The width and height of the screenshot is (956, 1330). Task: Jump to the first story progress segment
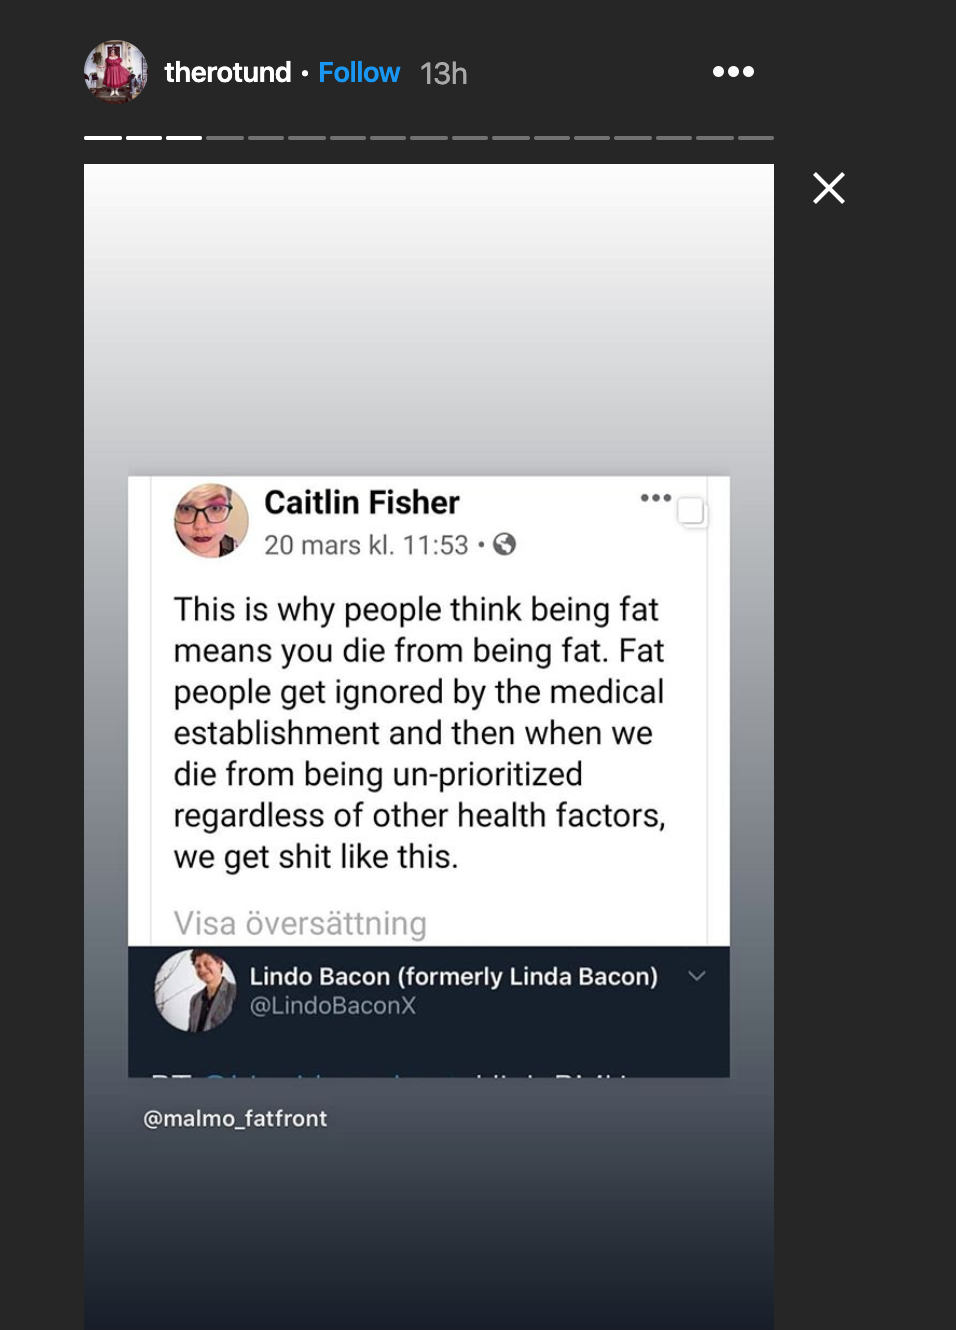pos(103,138)
